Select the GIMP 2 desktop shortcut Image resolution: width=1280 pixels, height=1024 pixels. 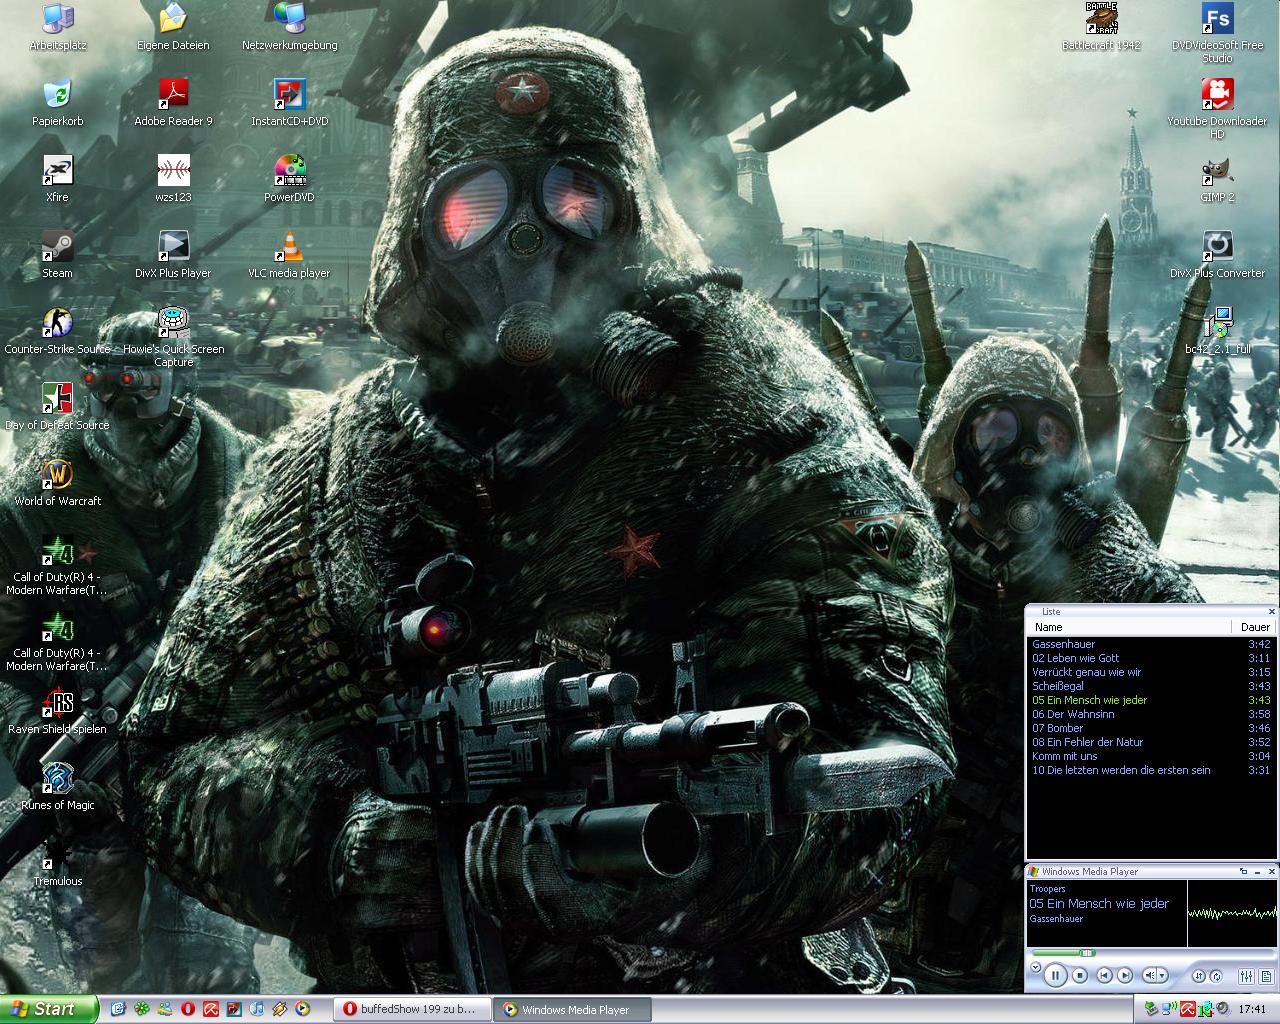pos(1217,179)
